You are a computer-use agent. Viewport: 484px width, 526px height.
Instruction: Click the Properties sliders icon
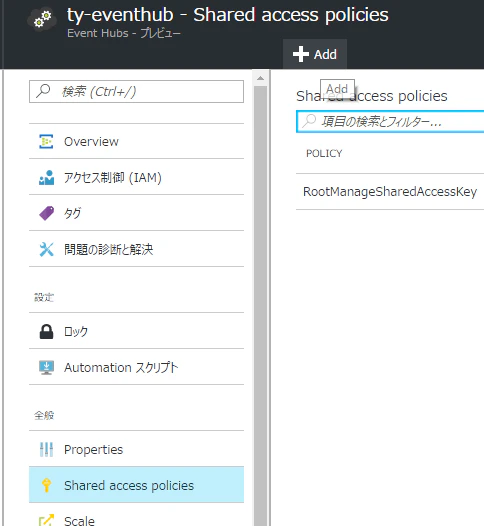pyautogui.click(x=46, y=450)
